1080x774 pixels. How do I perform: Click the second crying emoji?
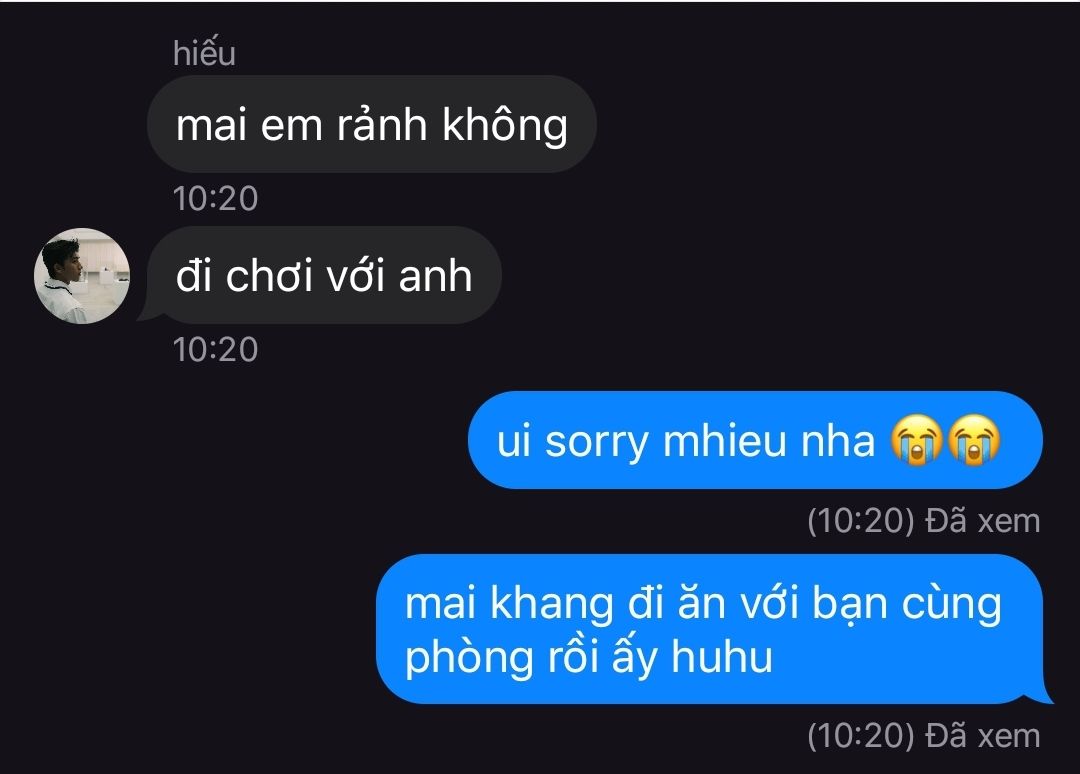click(x=974, y=441)
